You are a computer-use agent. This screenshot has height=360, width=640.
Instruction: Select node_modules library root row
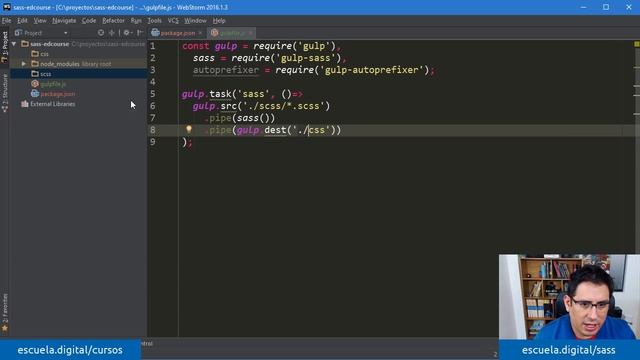click(79, 64)
